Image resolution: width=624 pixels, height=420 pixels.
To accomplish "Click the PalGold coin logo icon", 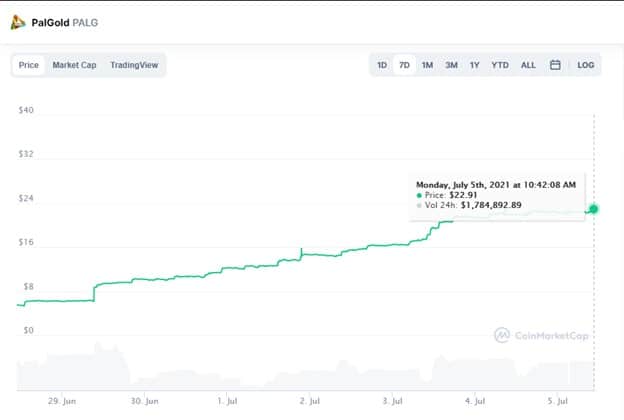I will (x=18, y=22).
